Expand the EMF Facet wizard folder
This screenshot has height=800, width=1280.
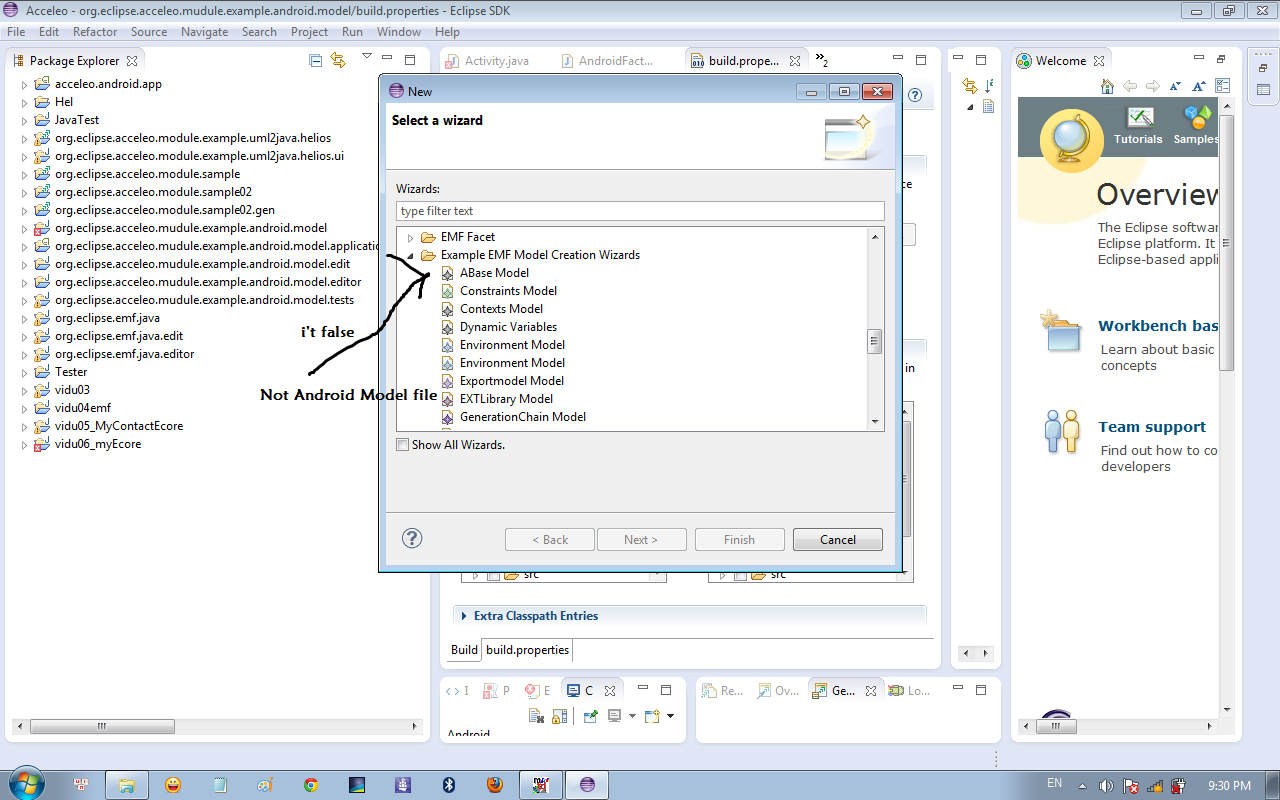(x=410, y=237)
